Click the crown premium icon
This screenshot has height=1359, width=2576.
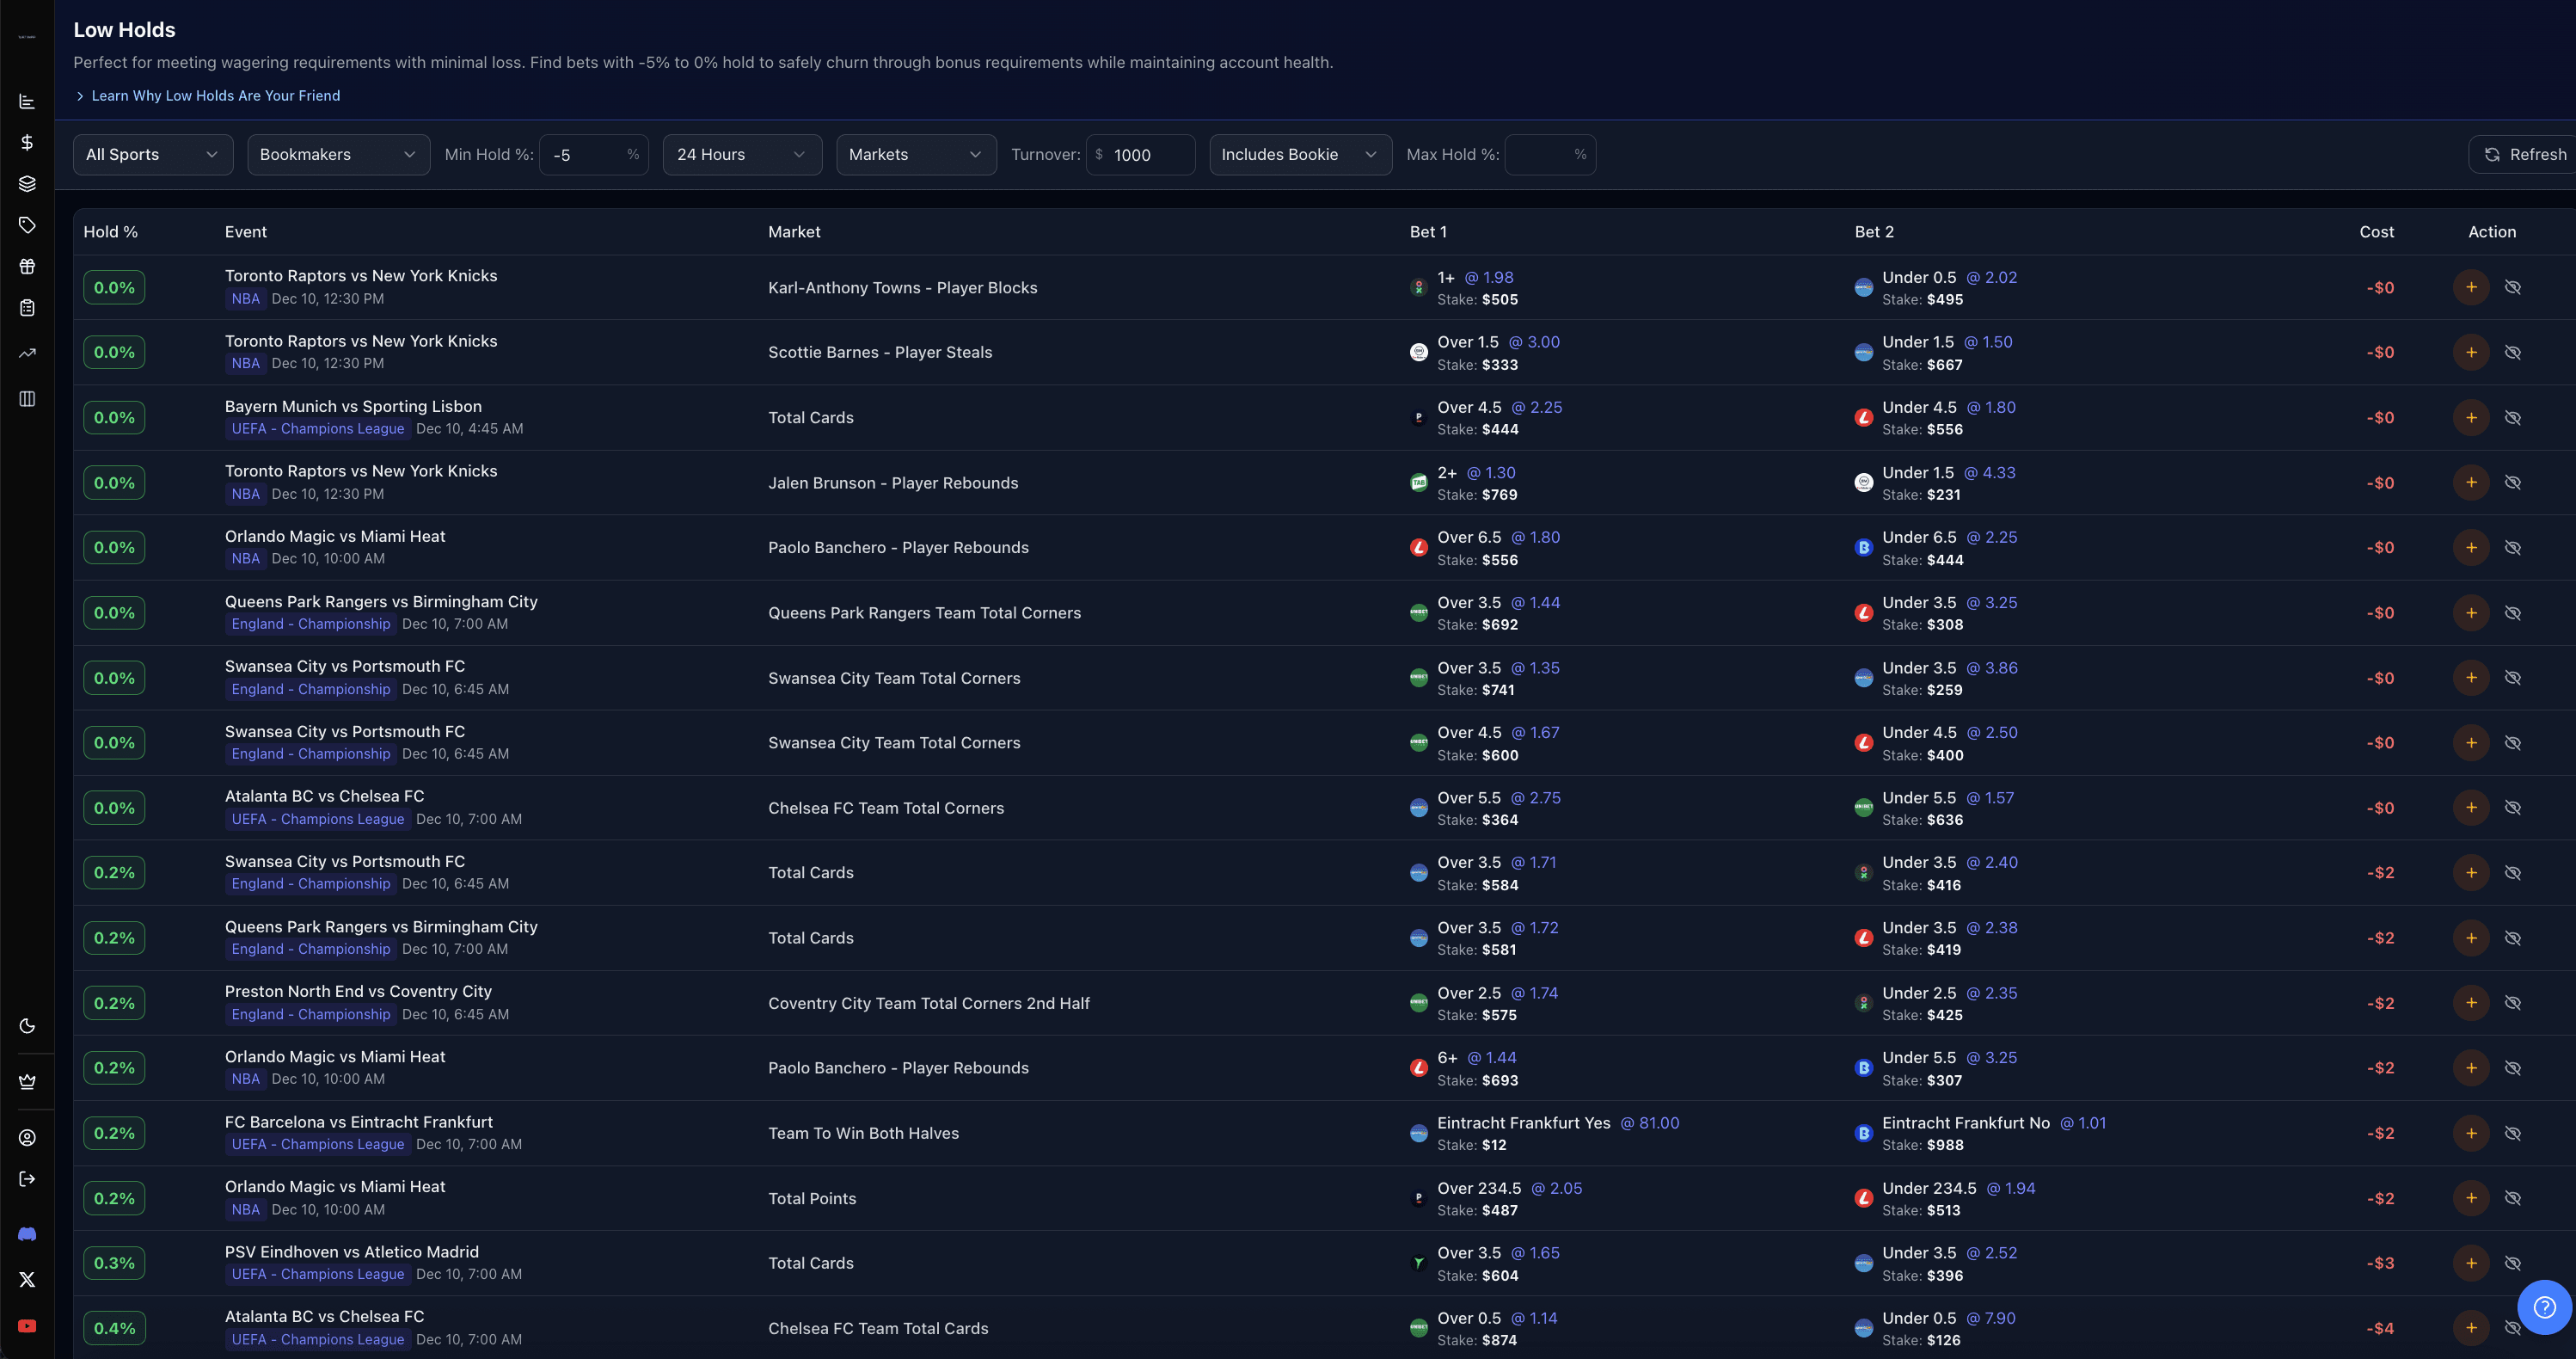tap(27, 1081)
